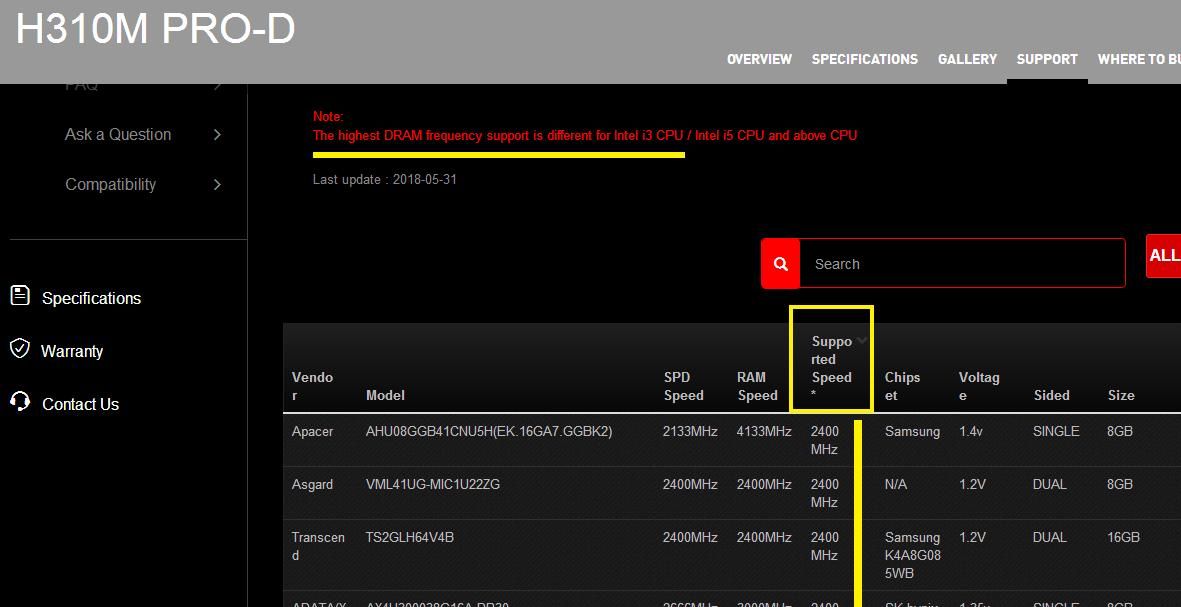
Task: Click the 16GB size in Transcend row
Action: pos(1123,537)
